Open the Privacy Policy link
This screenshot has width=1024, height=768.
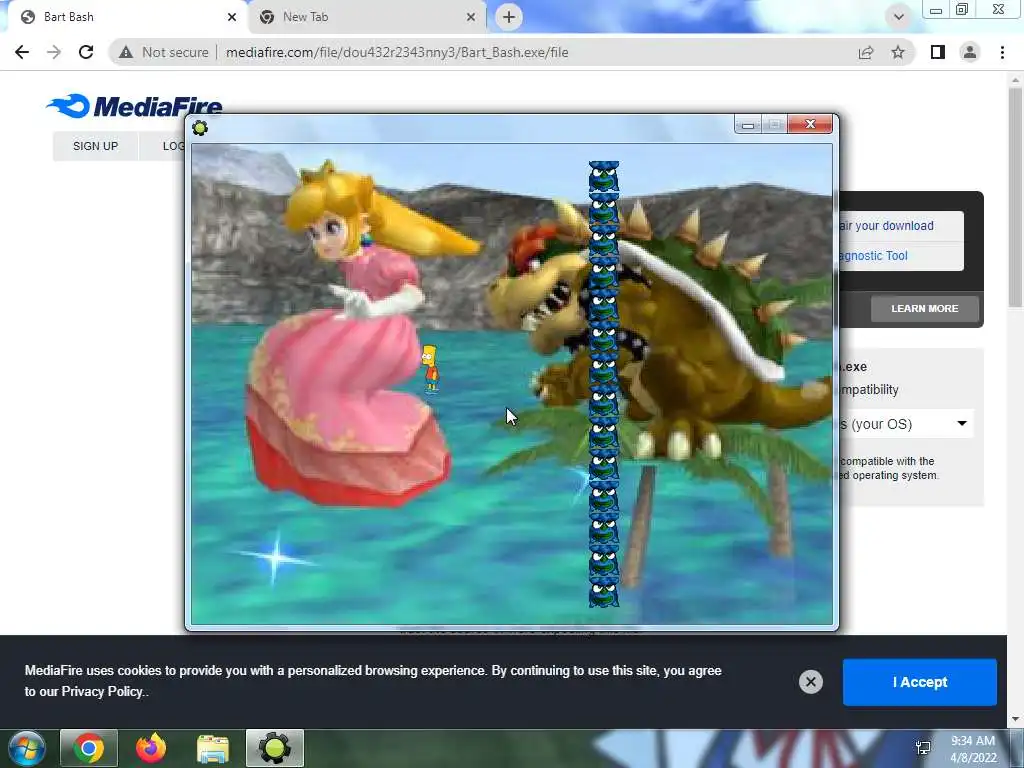click(102, 692)
